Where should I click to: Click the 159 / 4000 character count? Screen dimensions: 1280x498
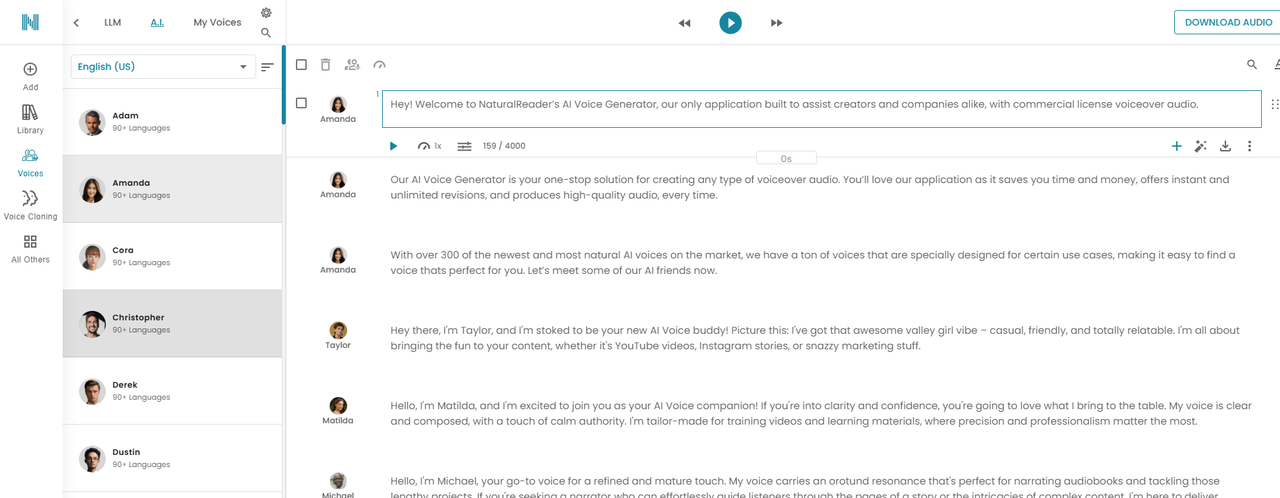(504, 146)
